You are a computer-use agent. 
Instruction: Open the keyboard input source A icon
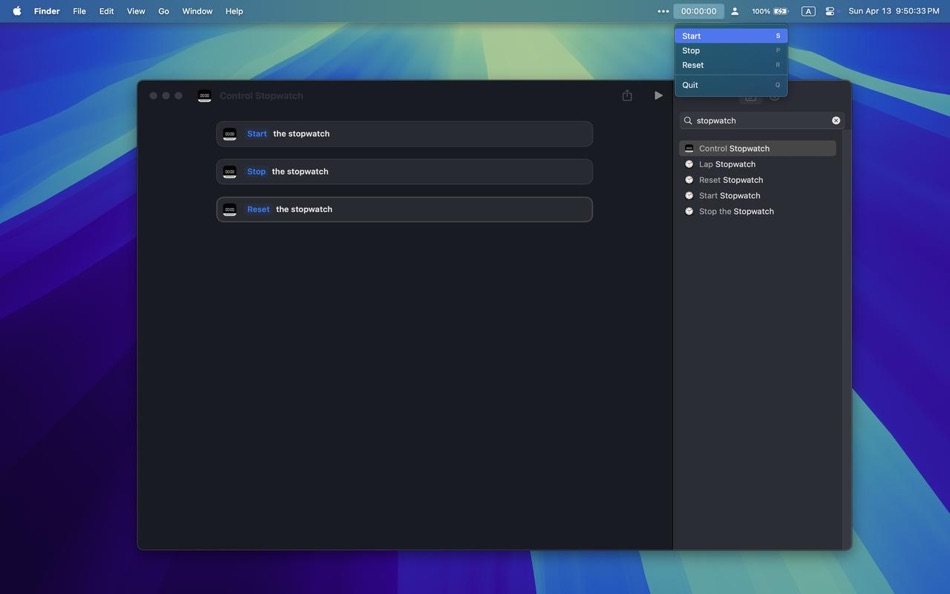pos(808,11)
